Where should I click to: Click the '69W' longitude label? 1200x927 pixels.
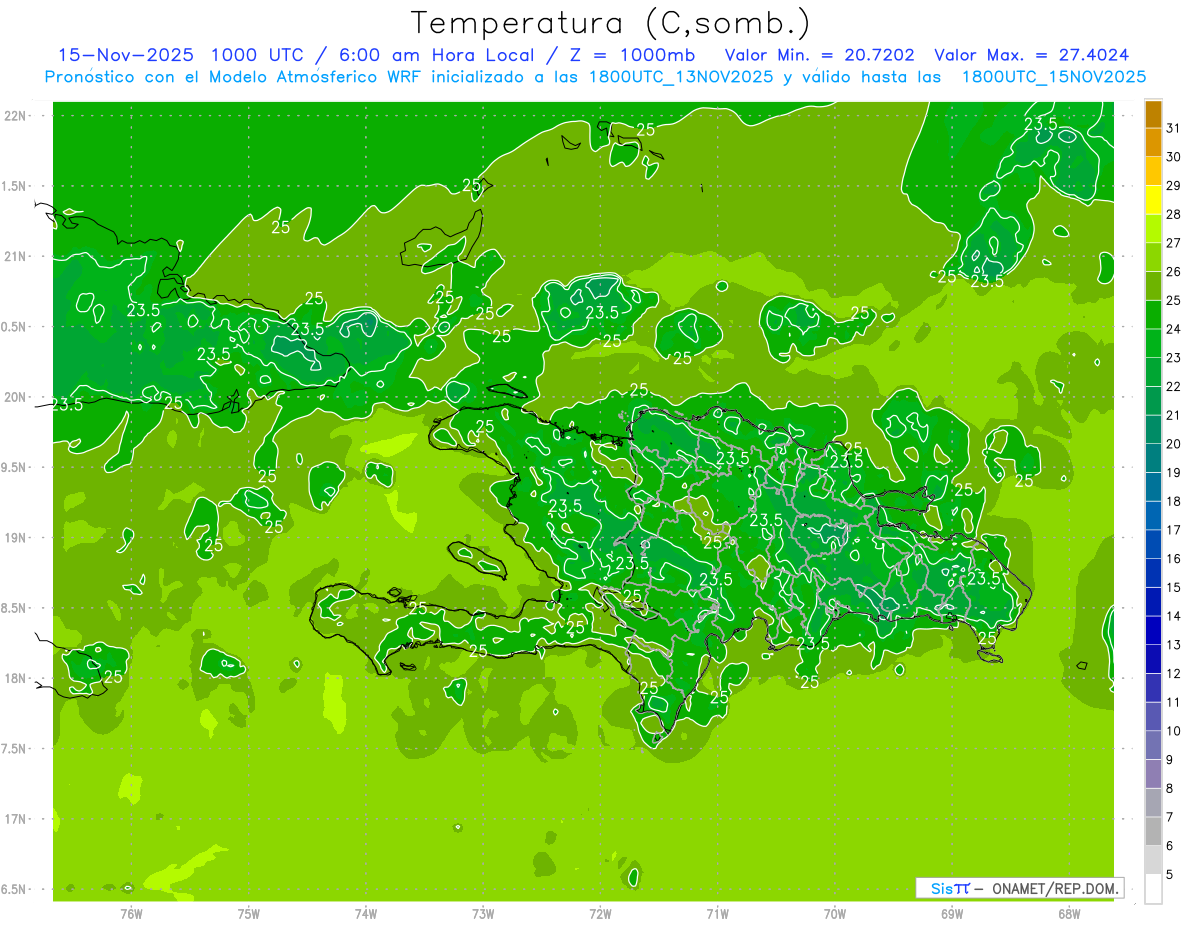pos(952,914)
